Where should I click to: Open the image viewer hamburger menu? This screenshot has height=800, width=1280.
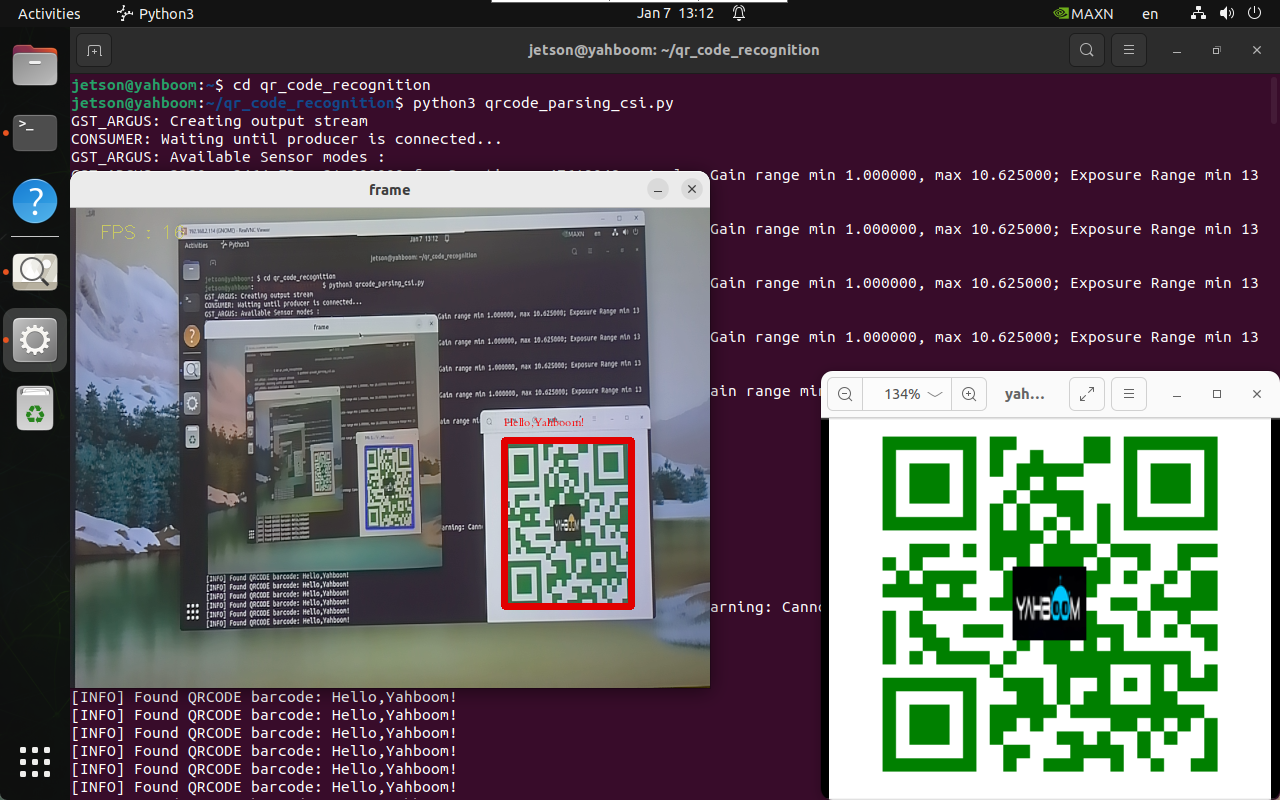point(1129,394)
